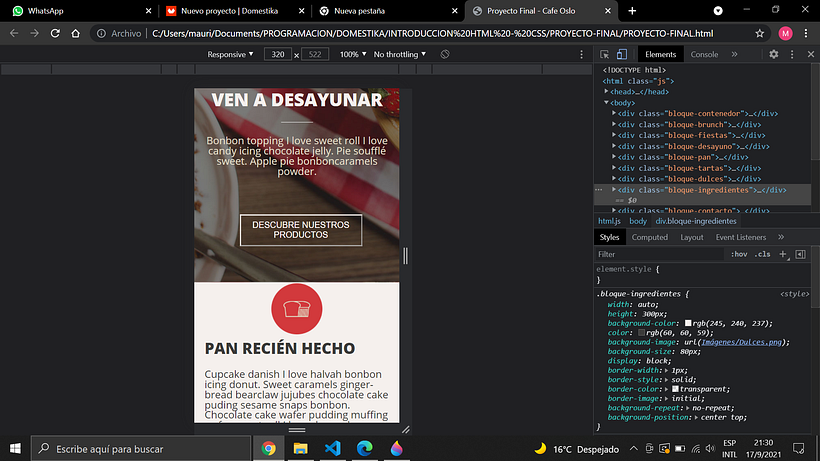The height and width of the screenshot is (461, 820).
Task: Click the viewport height field 522
Action: point(315,54)
